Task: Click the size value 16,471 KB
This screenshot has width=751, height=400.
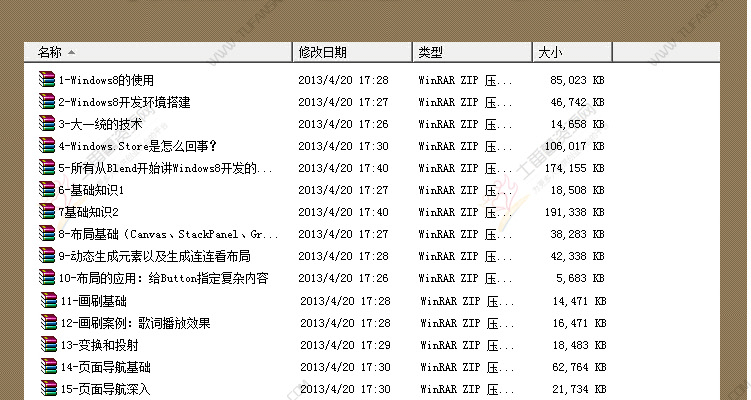Action: (580, 323)
